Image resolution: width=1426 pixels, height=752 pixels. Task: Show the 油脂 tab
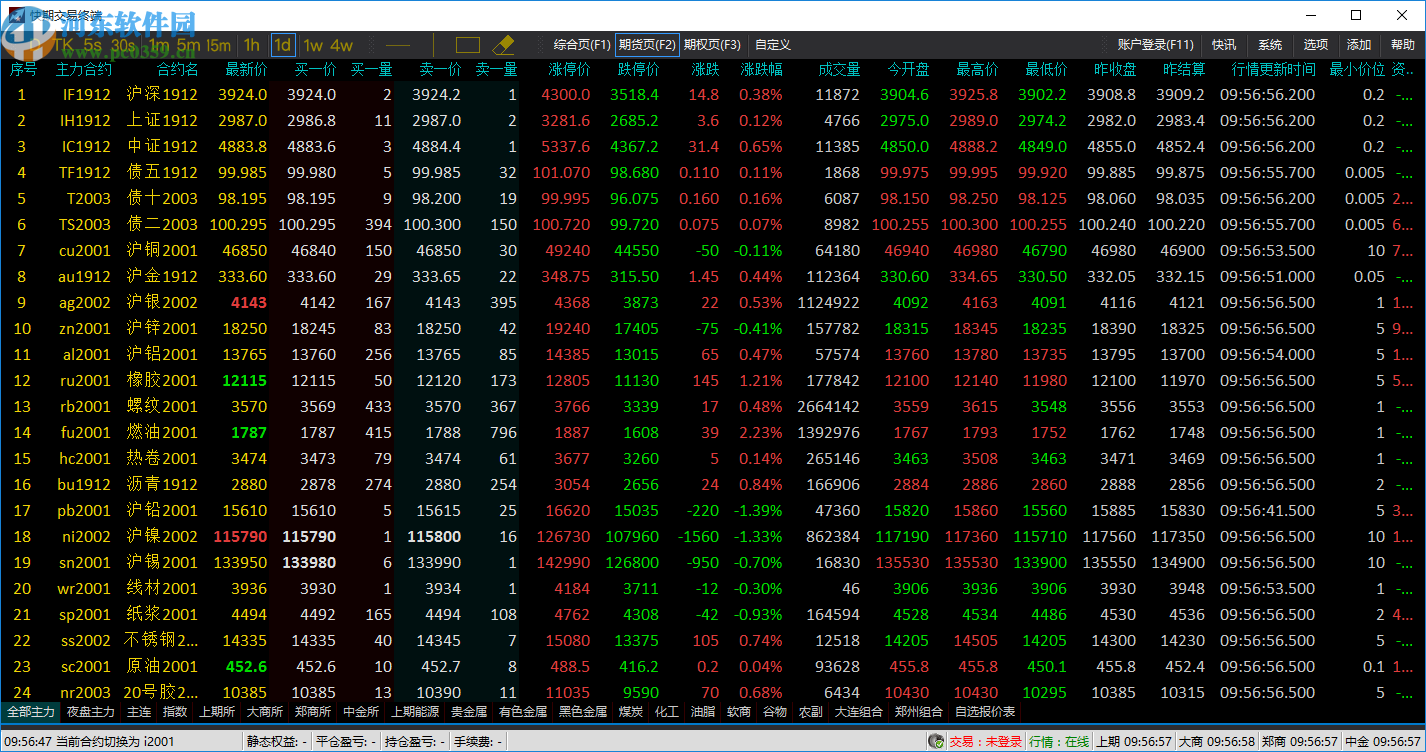click(703, 712)
